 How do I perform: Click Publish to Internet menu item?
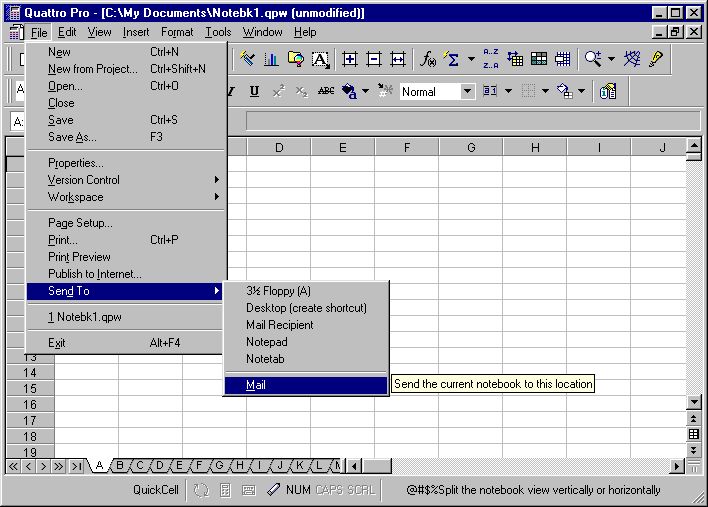tap(126, 274)
